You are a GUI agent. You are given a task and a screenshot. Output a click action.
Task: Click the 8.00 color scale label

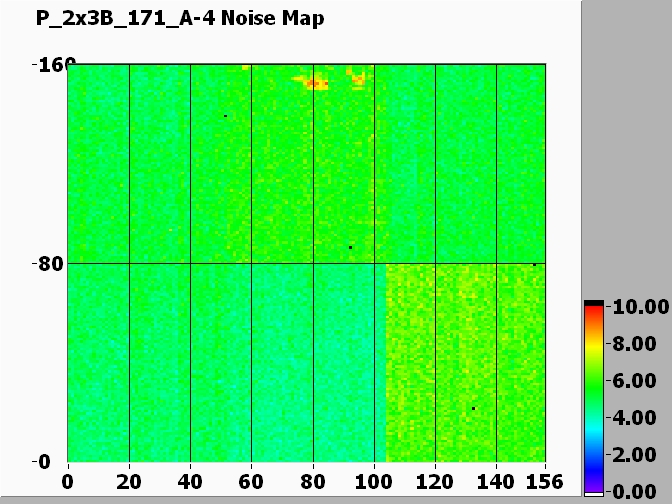[636, 343]
